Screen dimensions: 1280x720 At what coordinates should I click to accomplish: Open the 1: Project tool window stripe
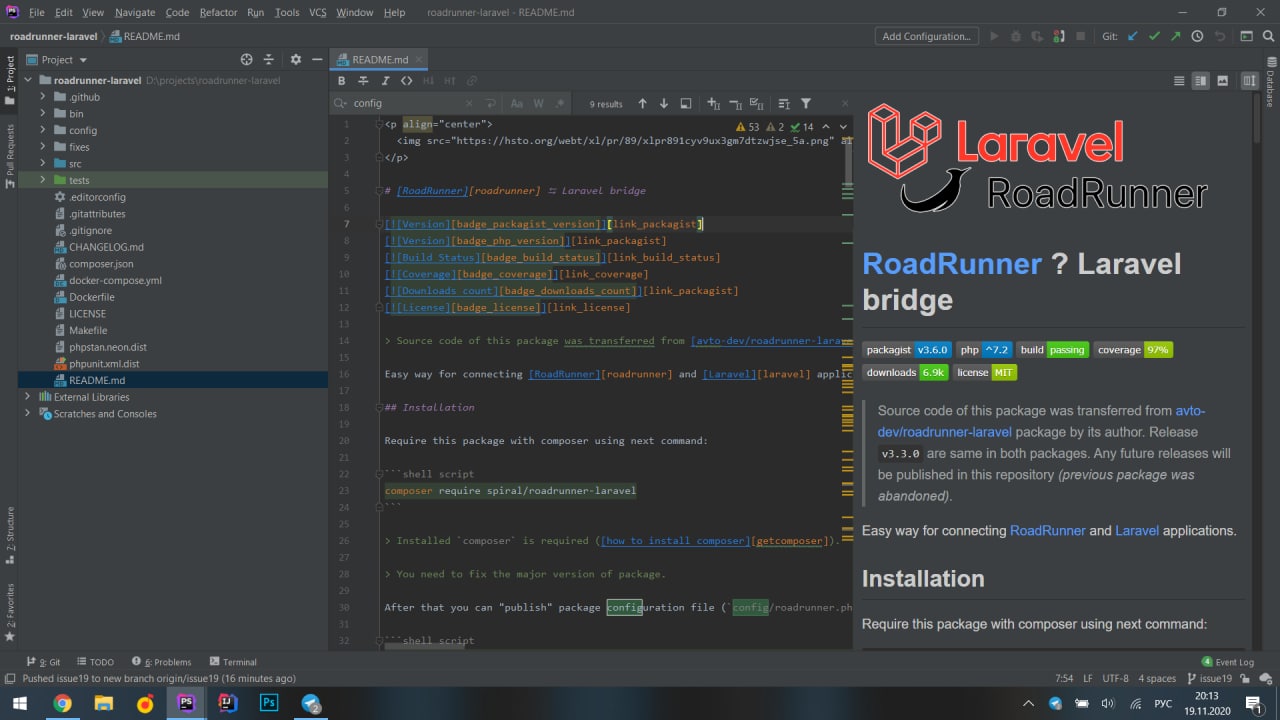[9, 80]
